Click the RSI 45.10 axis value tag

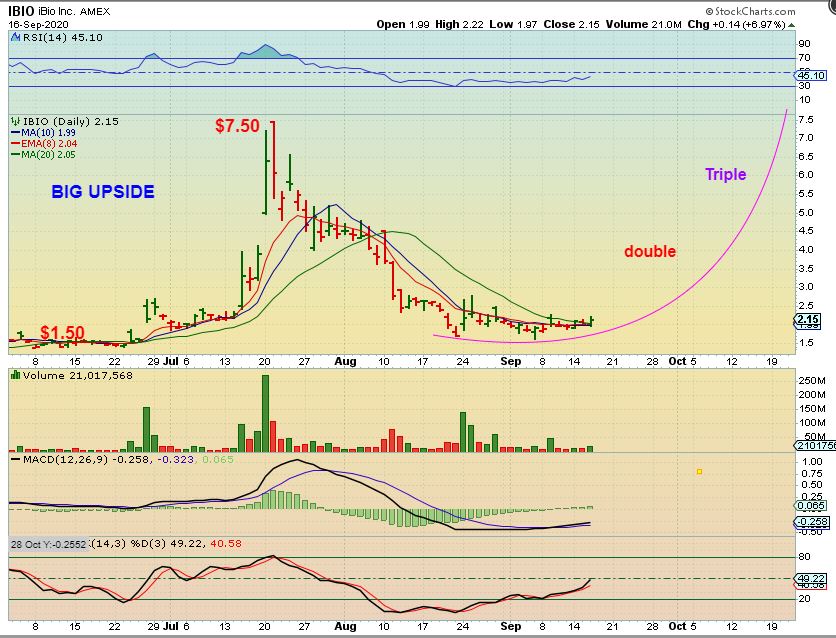point(811,76)
